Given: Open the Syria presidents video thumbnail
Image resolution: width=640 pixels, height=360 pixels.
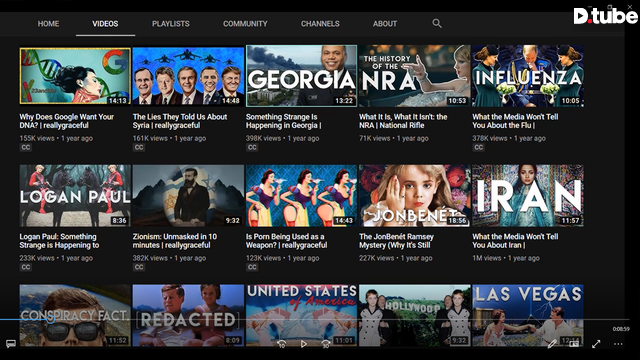Looking at the screenshot, I should tap(188, 76).
